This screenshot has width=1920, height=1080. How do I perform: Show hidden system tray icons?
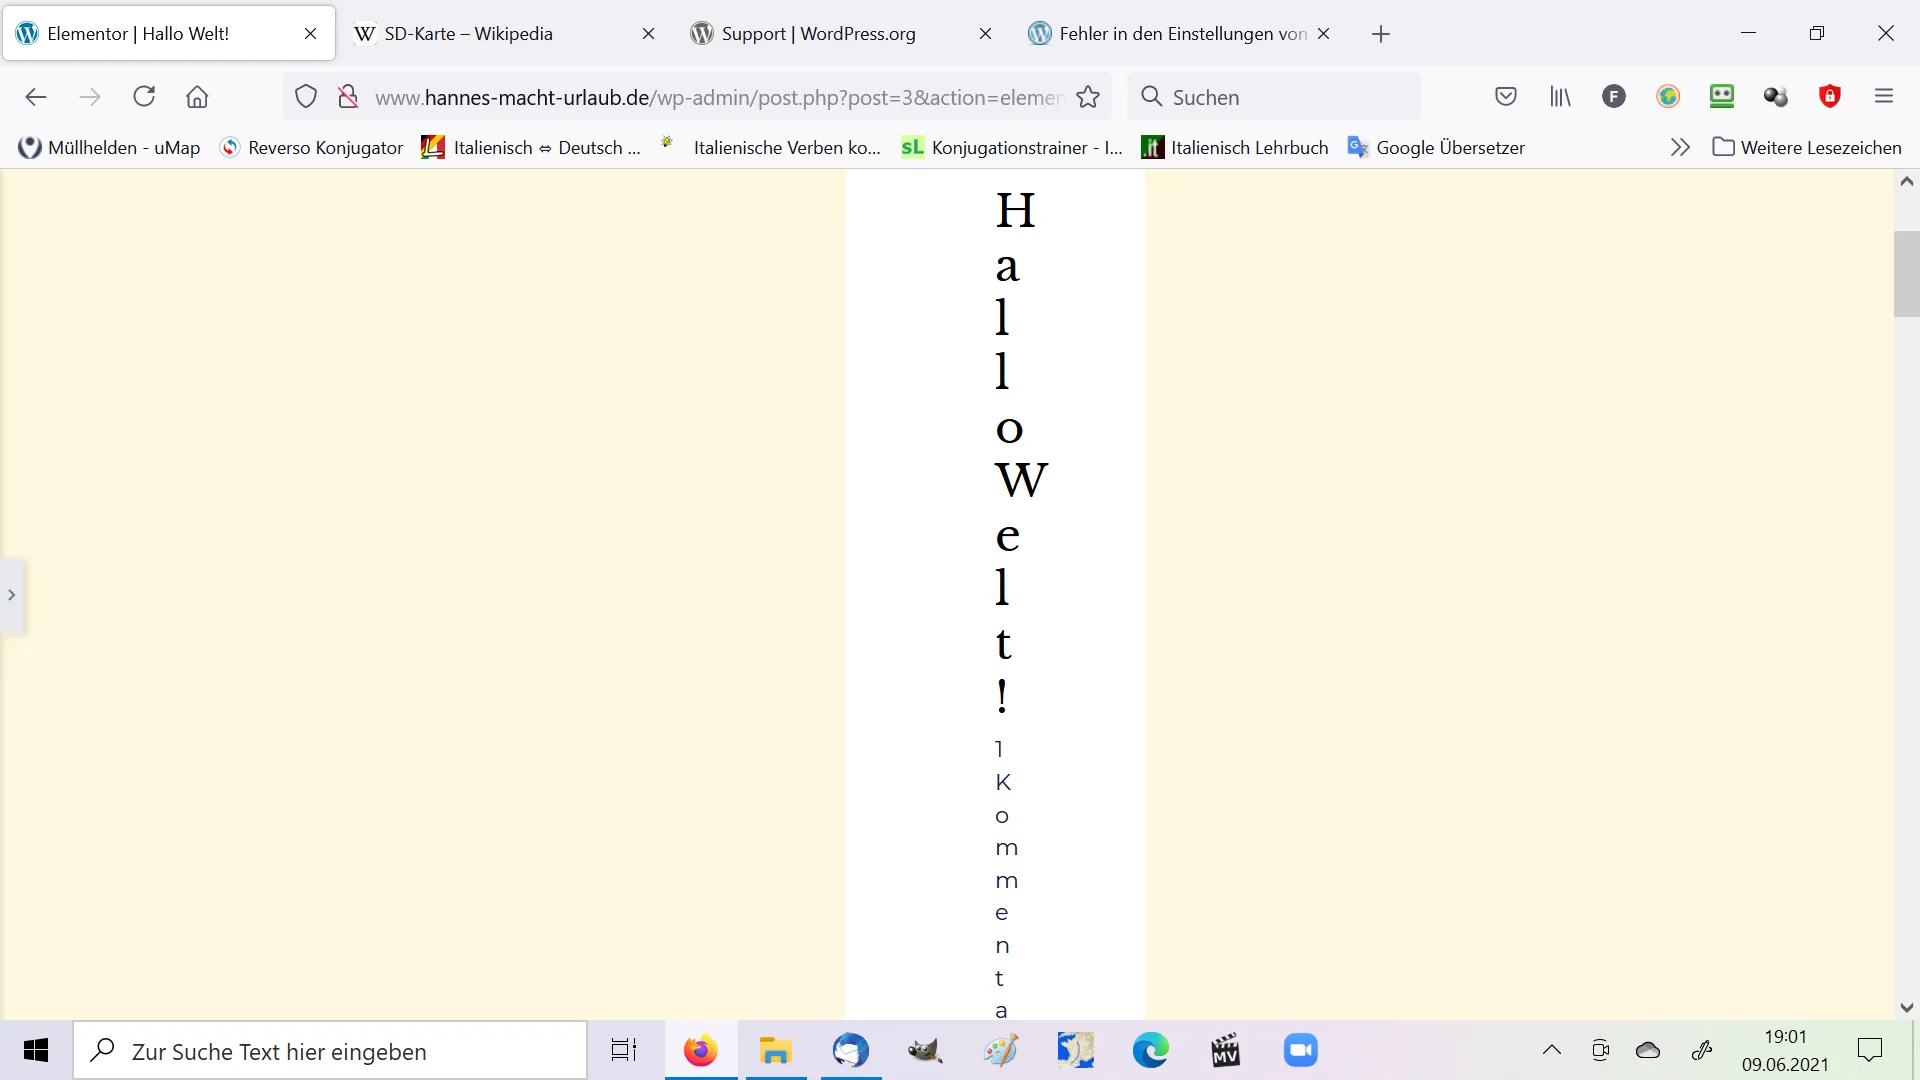(1552, 1050)
